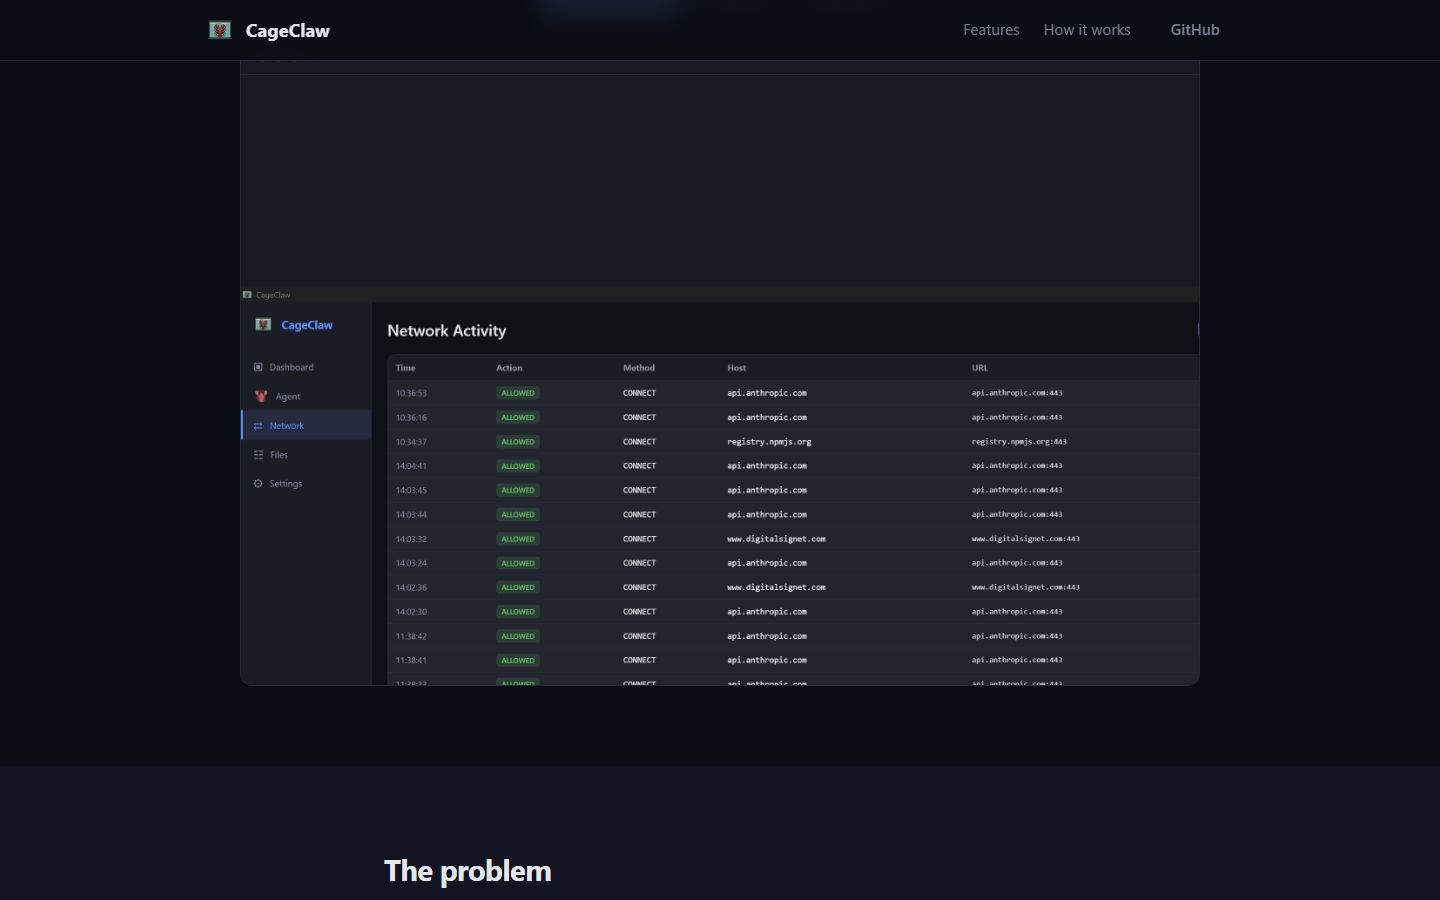This screenshot has width=1440, height=900.
Task: Click the CageClaw brand name in navbar
Action: point(288,31)
